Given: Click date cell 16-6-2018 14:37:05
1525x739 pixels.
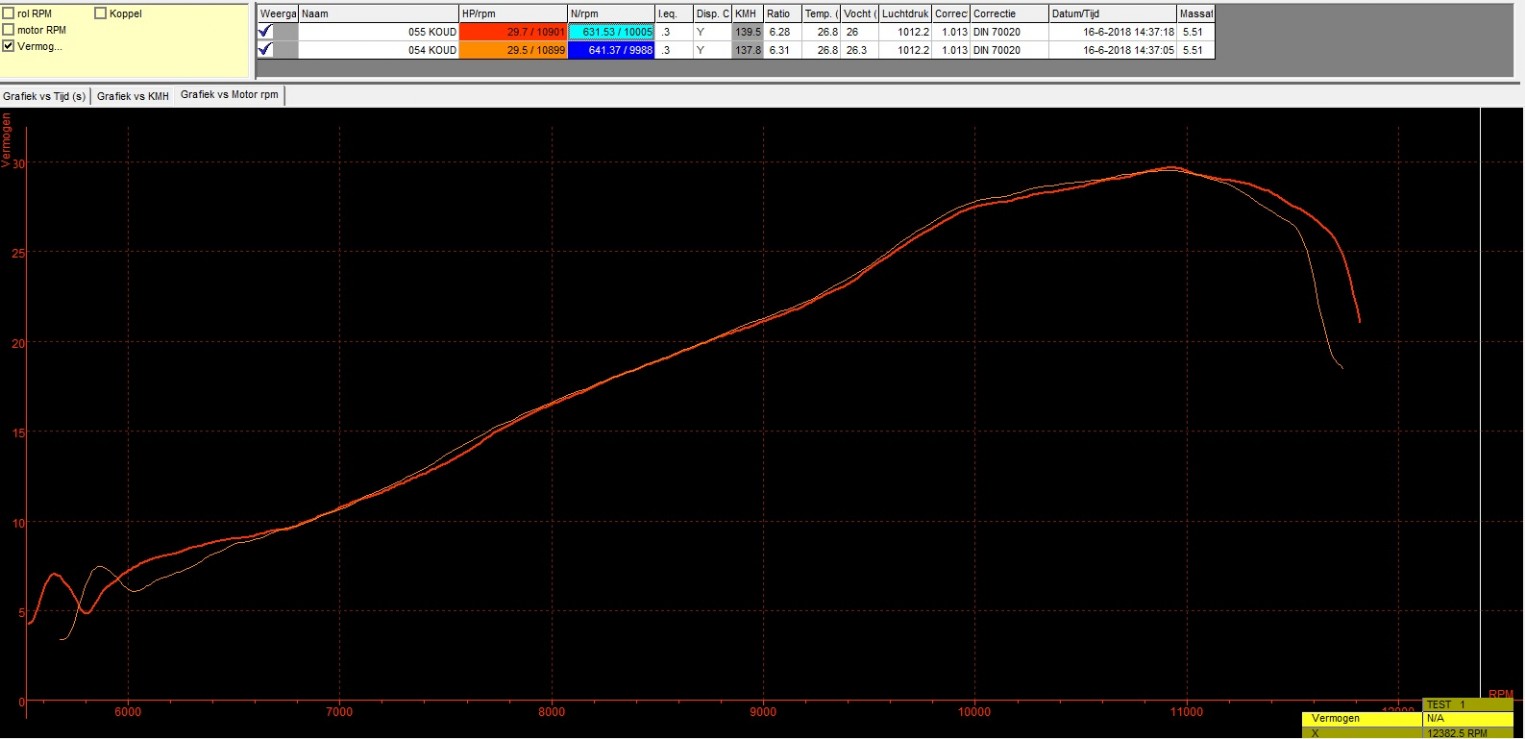Looking at the screenshot, I should coord(1112,49).
